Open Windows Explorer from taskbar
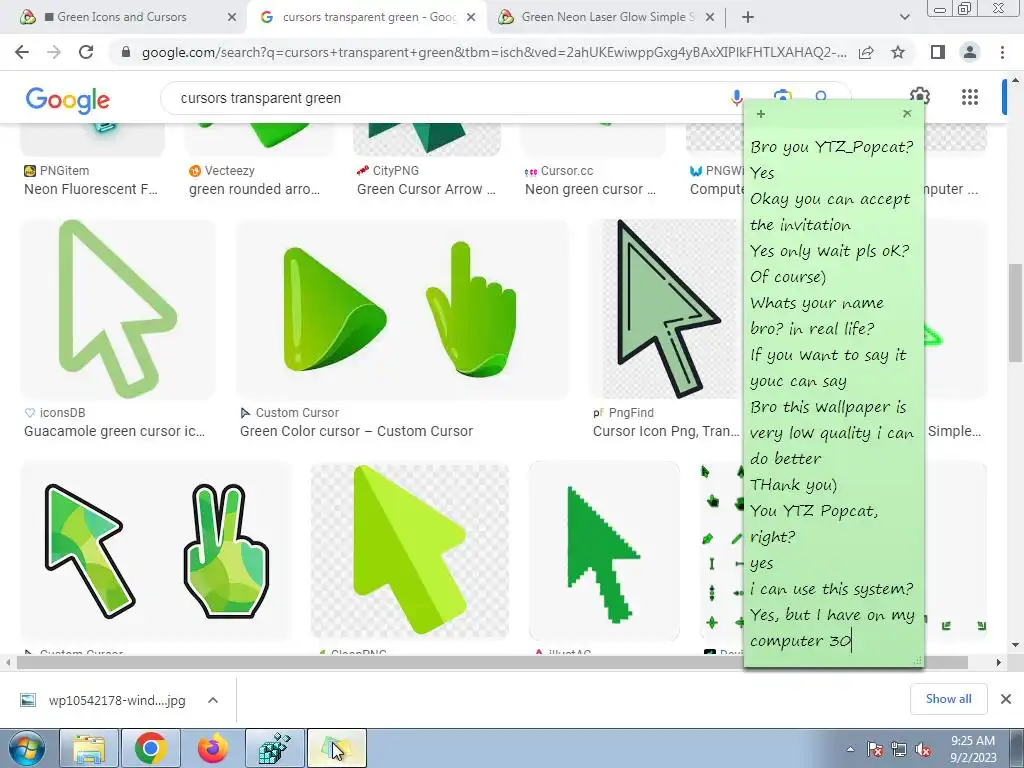 pyautogui.click(x=89, y=748)
